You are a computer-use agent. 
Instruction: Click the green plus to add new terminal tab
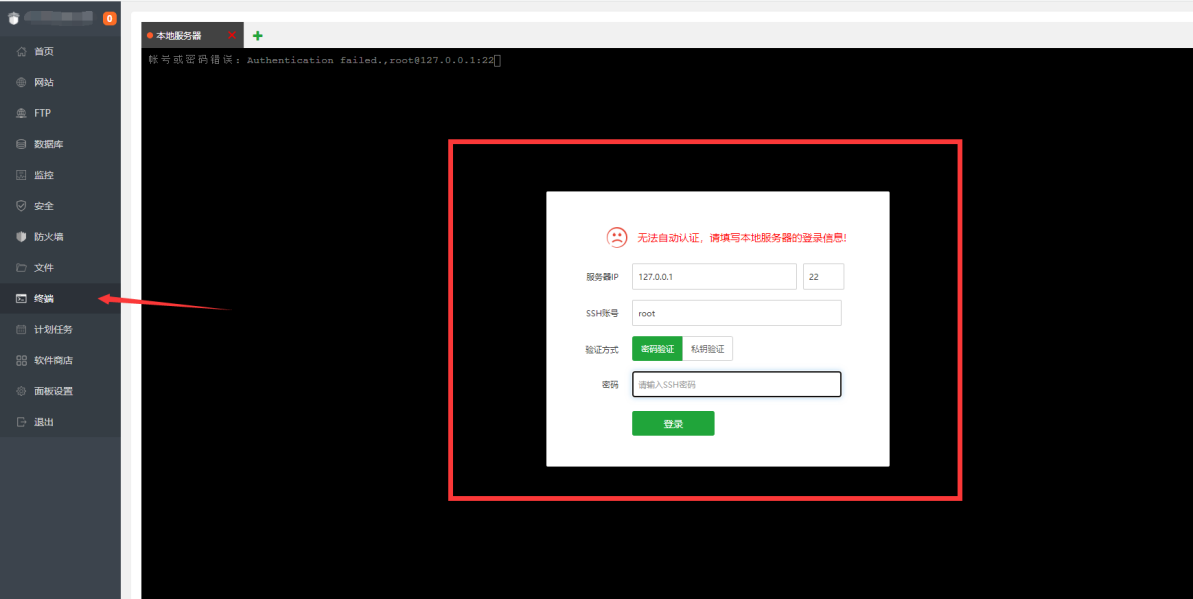(x=257, y=34)
